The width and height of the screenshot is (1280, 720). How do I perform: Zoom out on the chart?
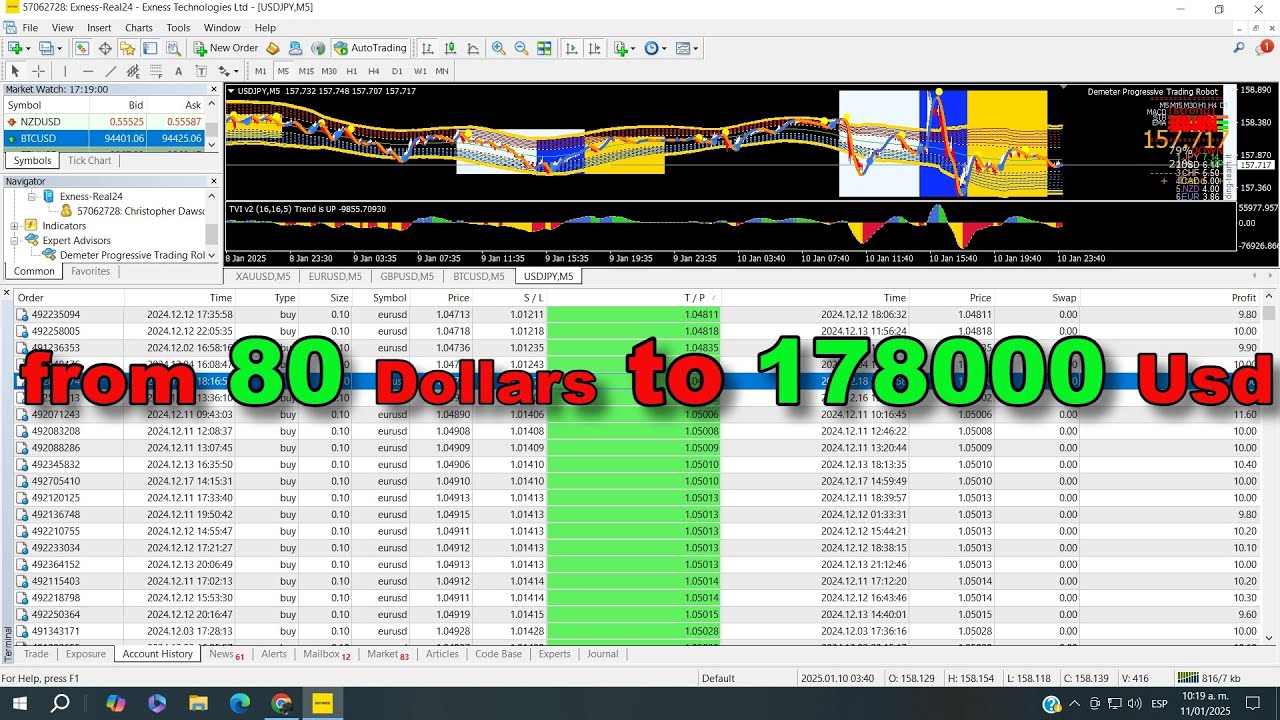click(x=521, y=48)
